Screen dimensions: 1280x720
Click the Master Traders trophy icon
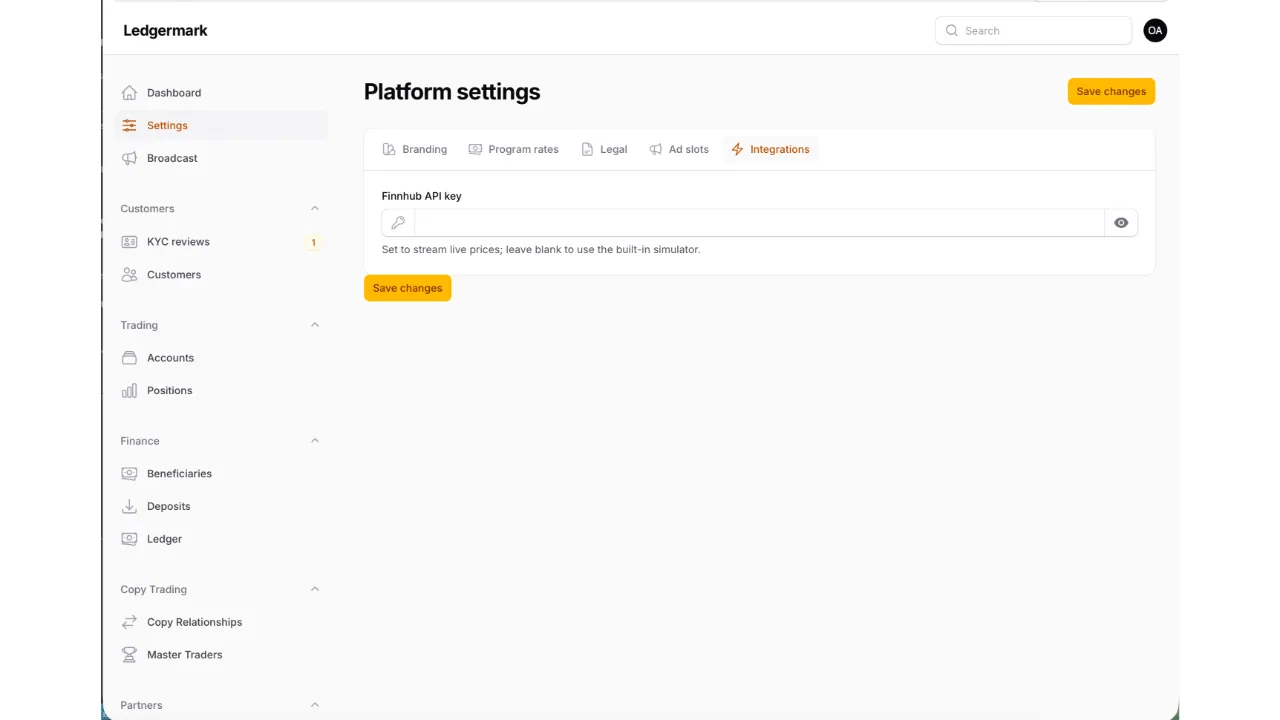click(x=129, y=655)
